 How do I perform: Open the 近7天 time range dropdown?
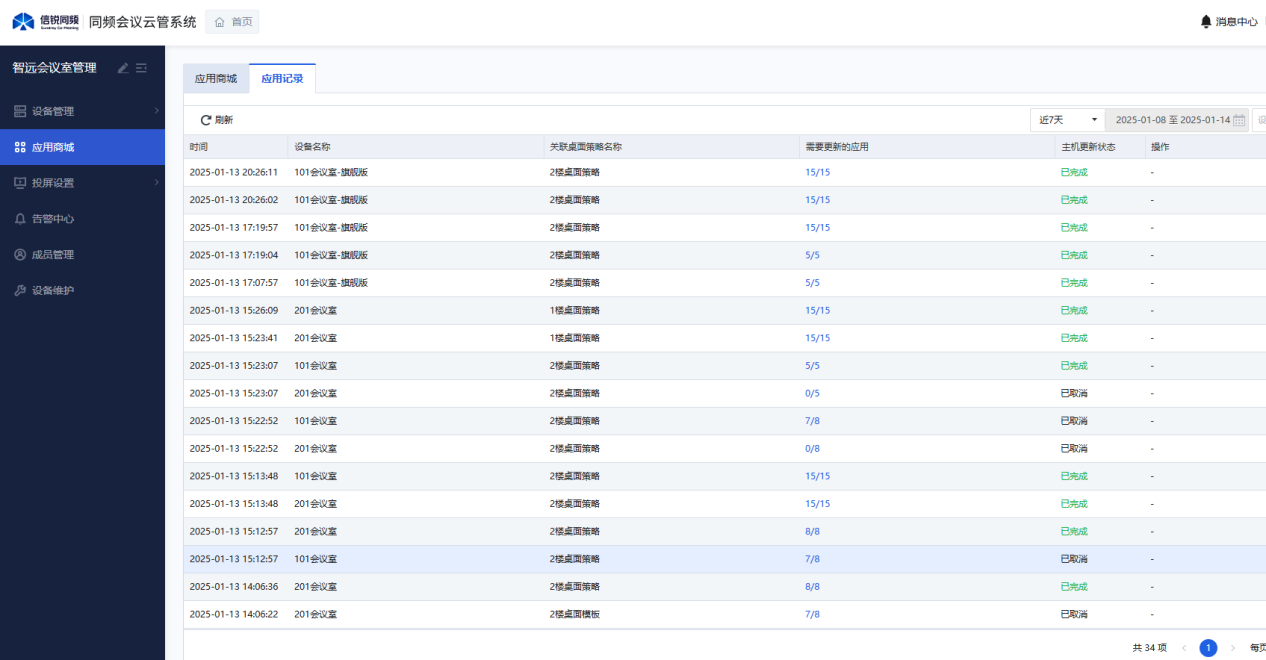click(1067, 120)
